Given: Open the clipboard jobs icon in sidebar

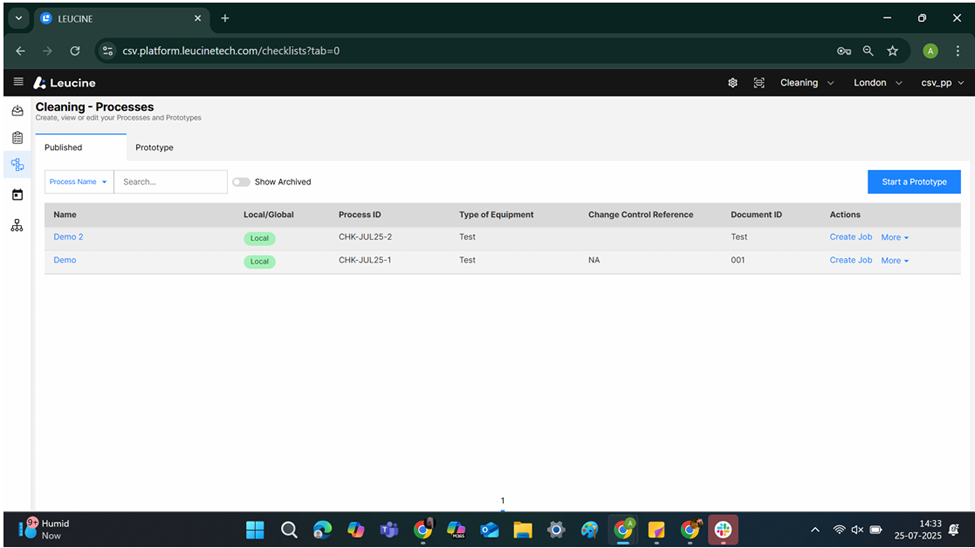Looking at the screenshot, I should 17,138.
